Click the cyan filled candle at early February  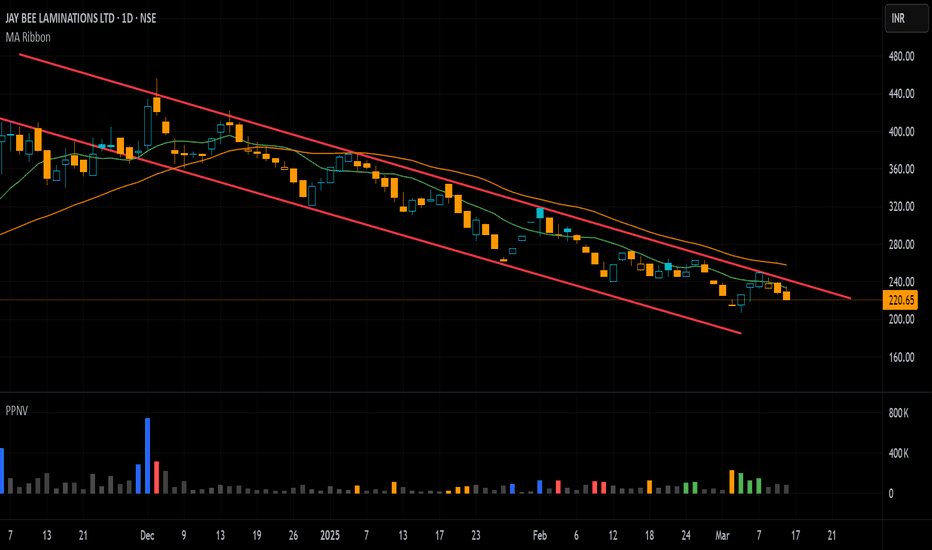coord(540,213)
